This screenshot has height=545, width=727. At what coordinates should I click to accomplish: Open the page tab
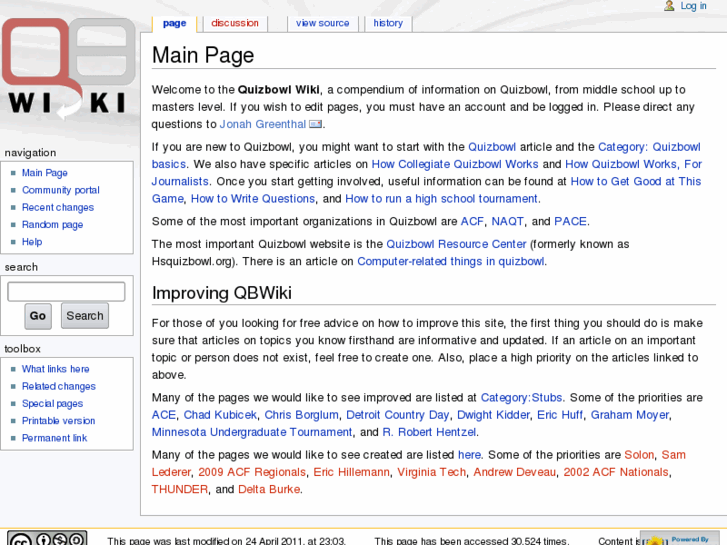[x=174, y=23]
